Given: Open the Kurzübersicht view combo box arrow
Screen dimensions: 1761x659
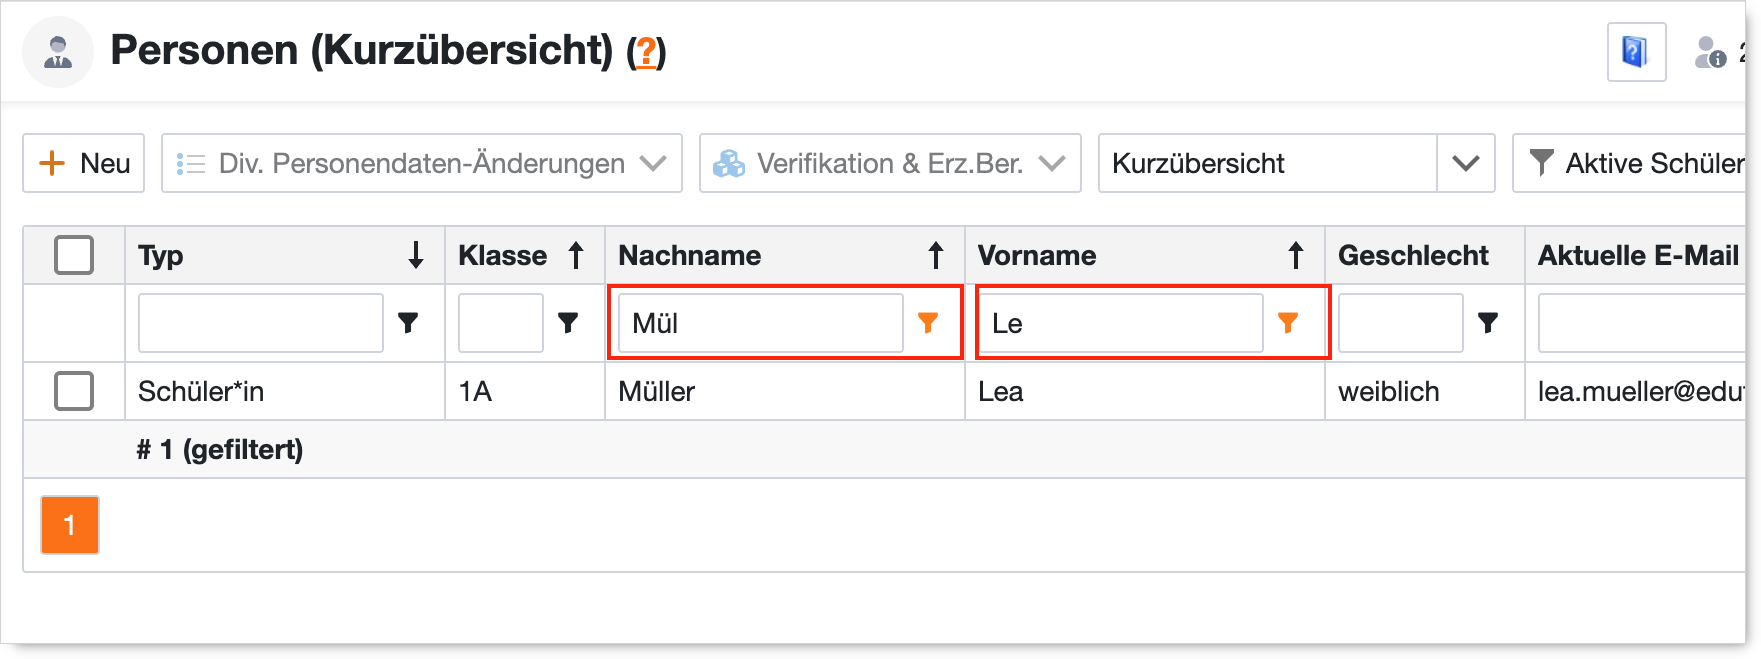Looking at the screenshot, I should 1465,163.
